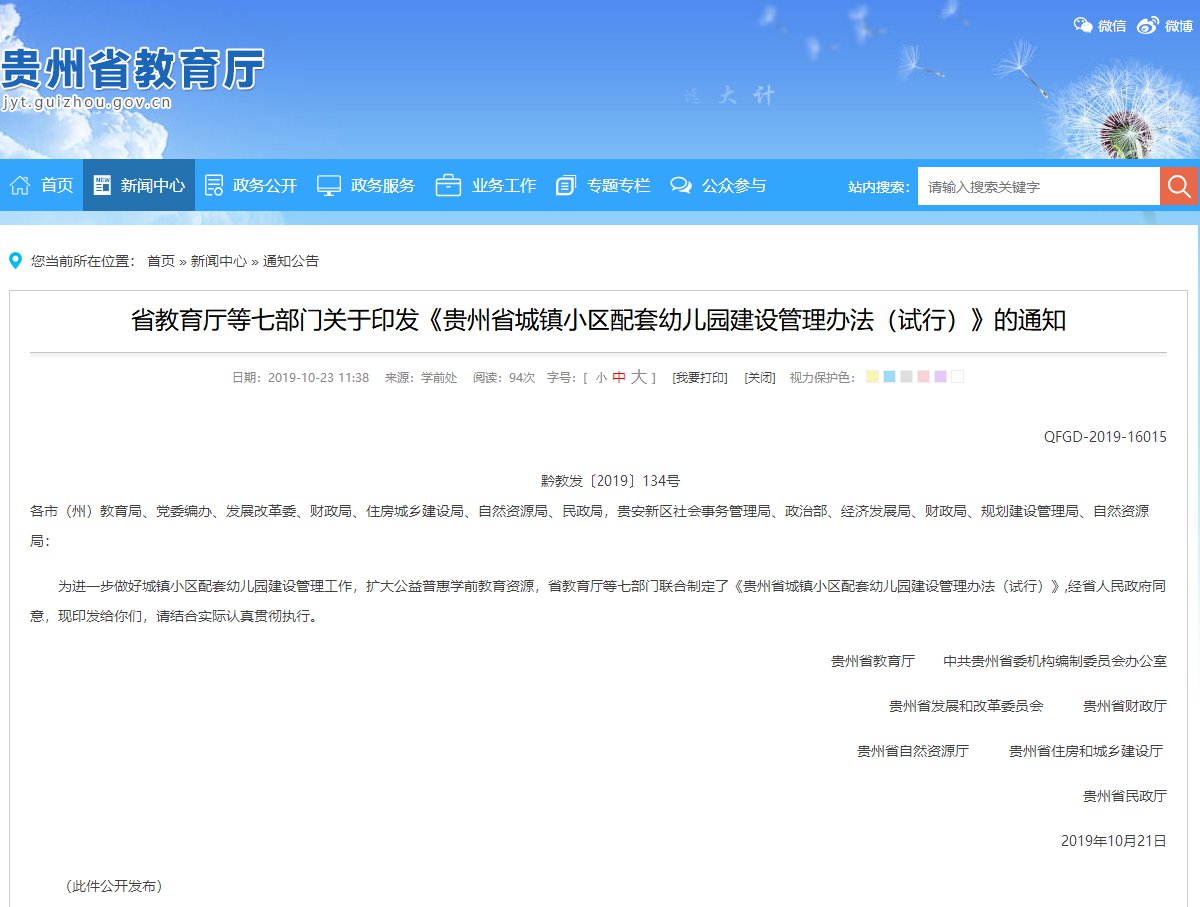Click the read count 阅读：94次

point(504,378)
